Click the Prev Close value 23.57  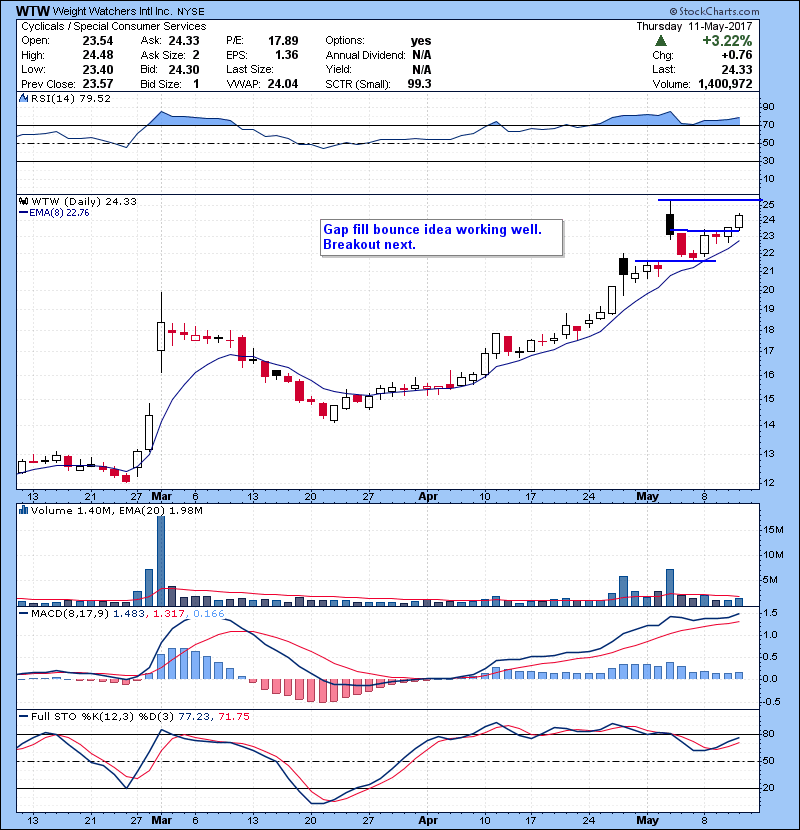[98, 84]
